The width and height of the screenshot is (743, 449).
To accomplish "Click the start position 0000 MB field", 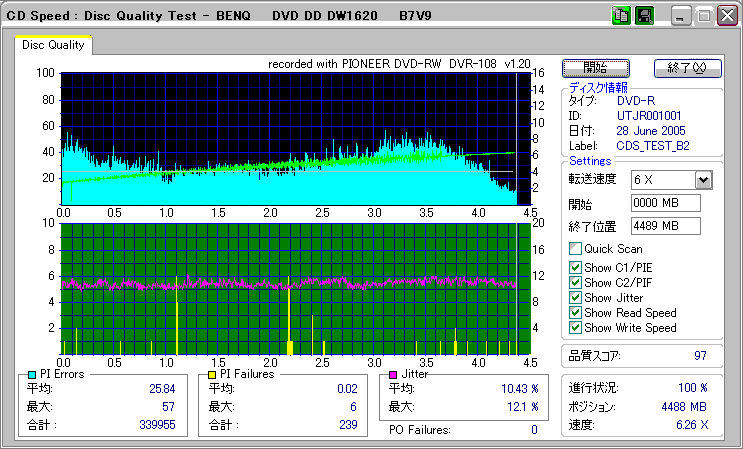I will [665, 203].
